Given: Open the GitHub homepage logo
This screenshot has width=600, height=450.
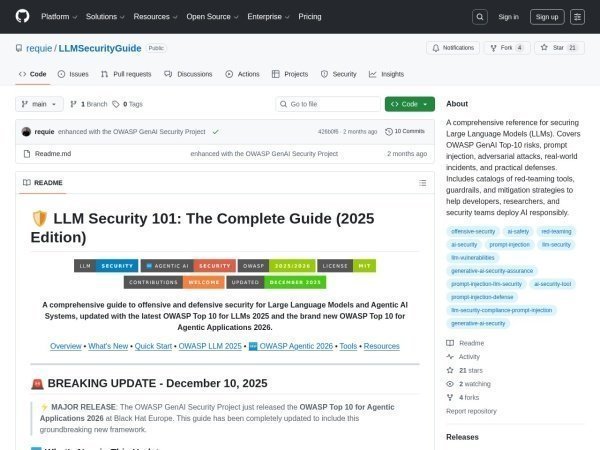Looking at the screenshot, I should (22, 16).
